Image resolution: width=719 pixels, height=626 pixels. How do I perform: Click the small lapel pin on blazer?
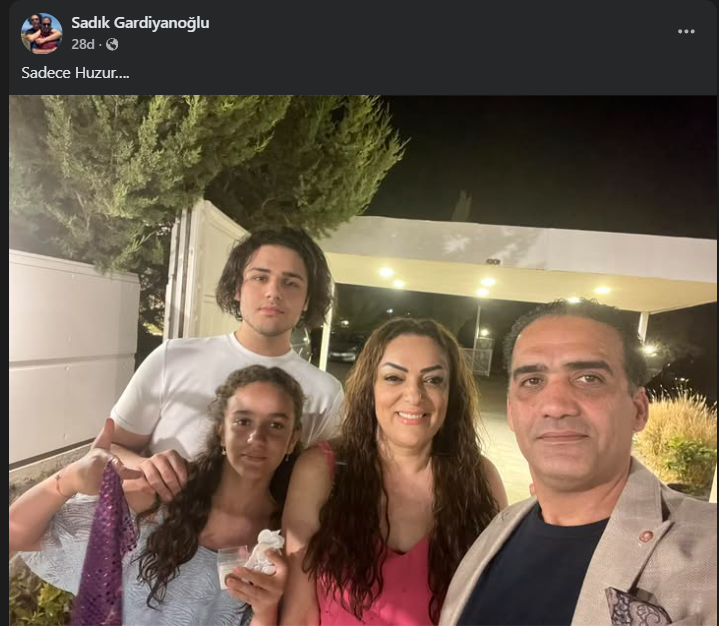[x=646, y=535]
